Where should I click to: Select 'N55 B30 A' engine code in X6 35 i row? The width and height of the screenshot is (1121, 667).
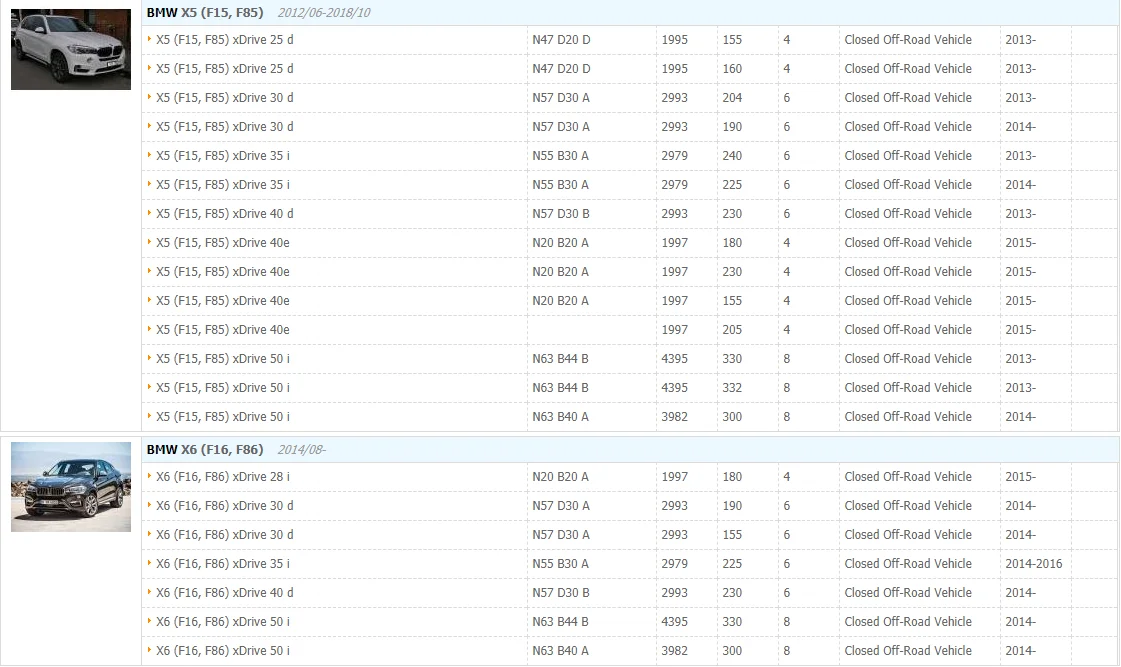point(560,563)
